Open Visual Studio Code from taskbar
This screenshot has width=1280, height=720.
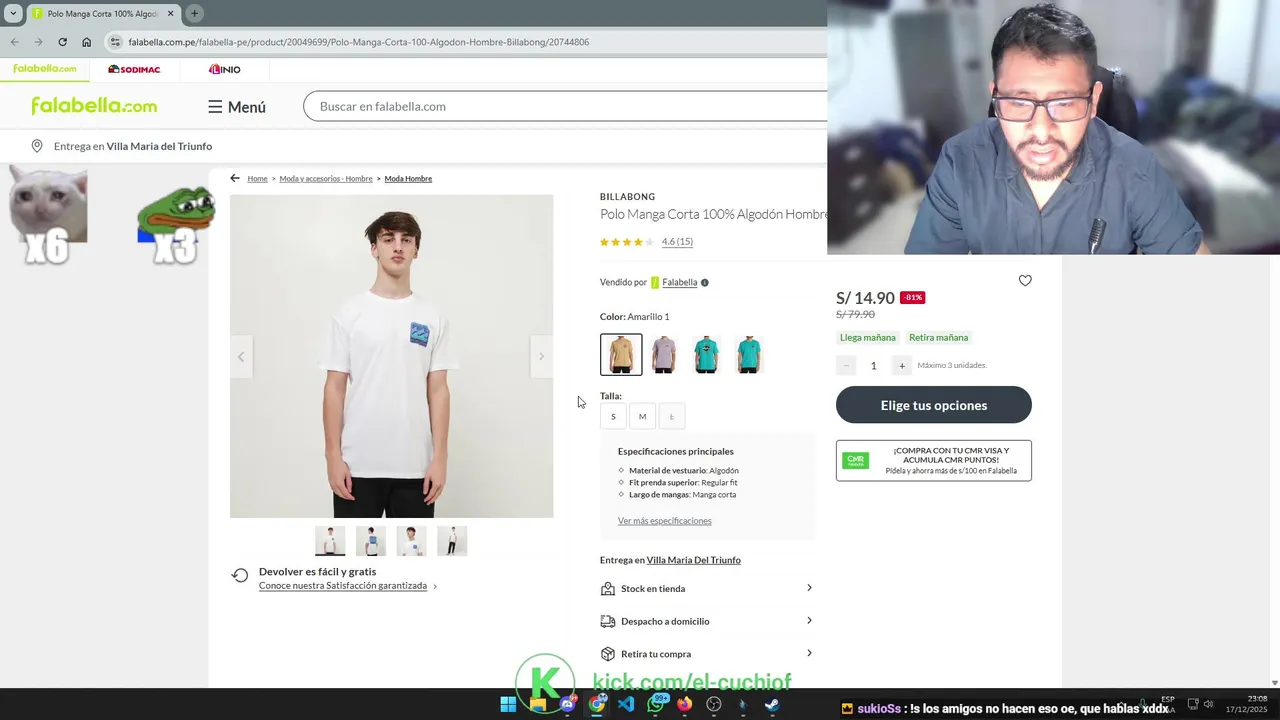point(626,704)
